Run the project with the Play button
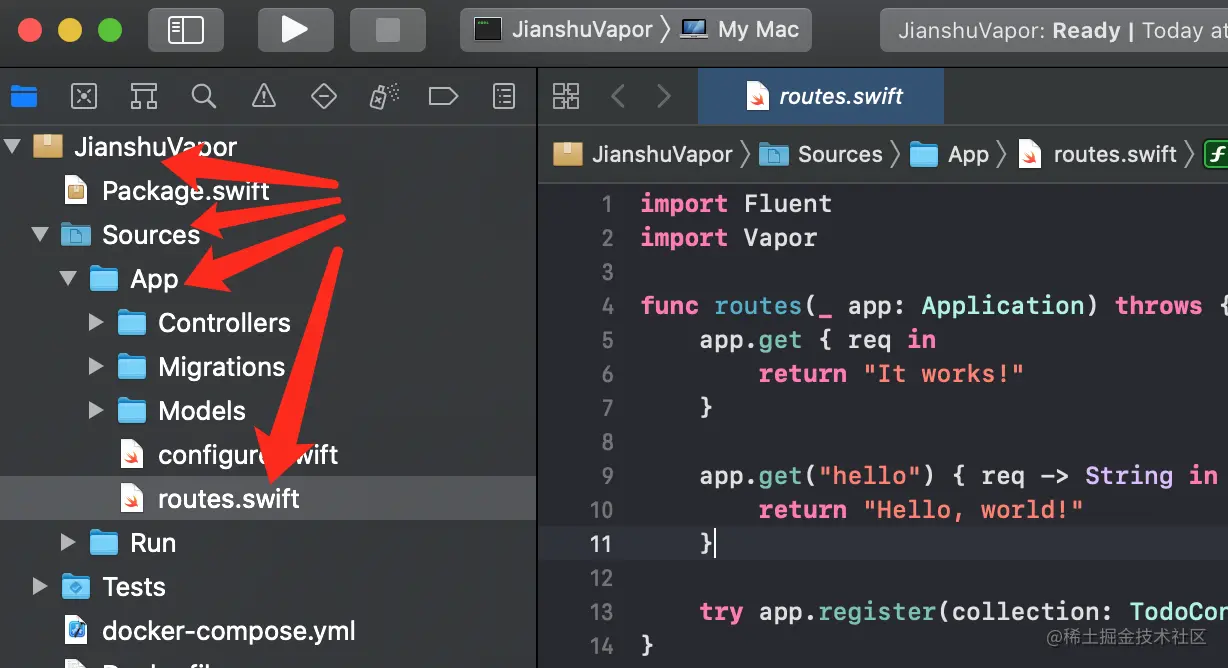1228x668 pixels. (x=295, y=29)
